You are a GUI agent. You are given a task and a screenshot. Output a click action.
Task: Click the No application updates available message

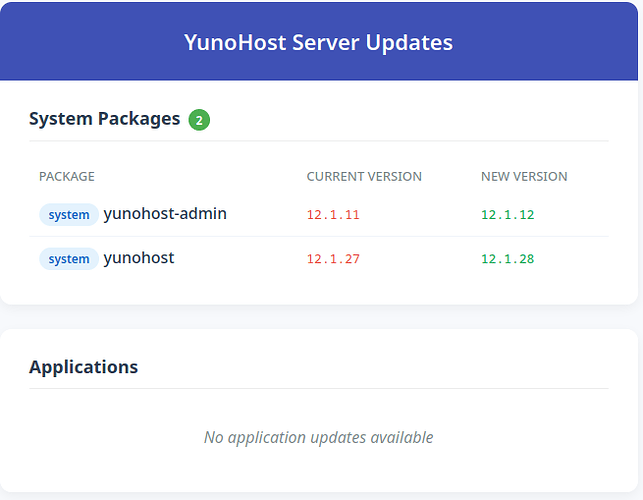(318, 437)
